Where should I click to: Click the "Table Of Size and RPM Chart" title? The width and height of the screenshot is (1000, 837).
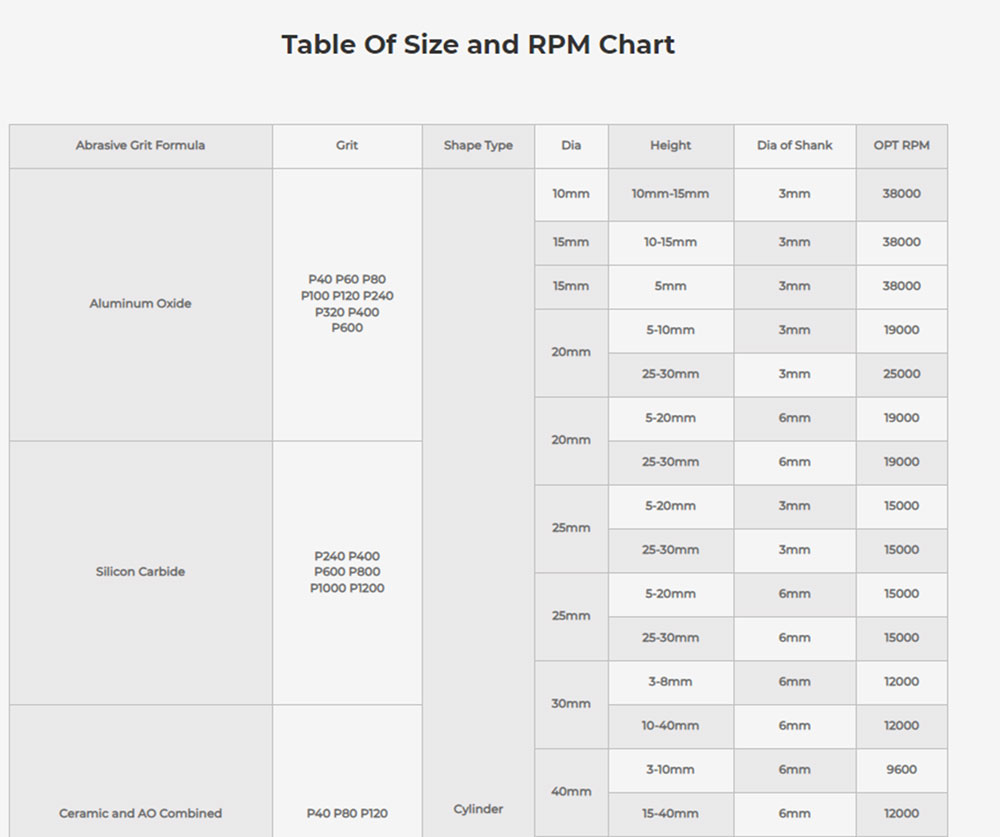click(478, 44)
